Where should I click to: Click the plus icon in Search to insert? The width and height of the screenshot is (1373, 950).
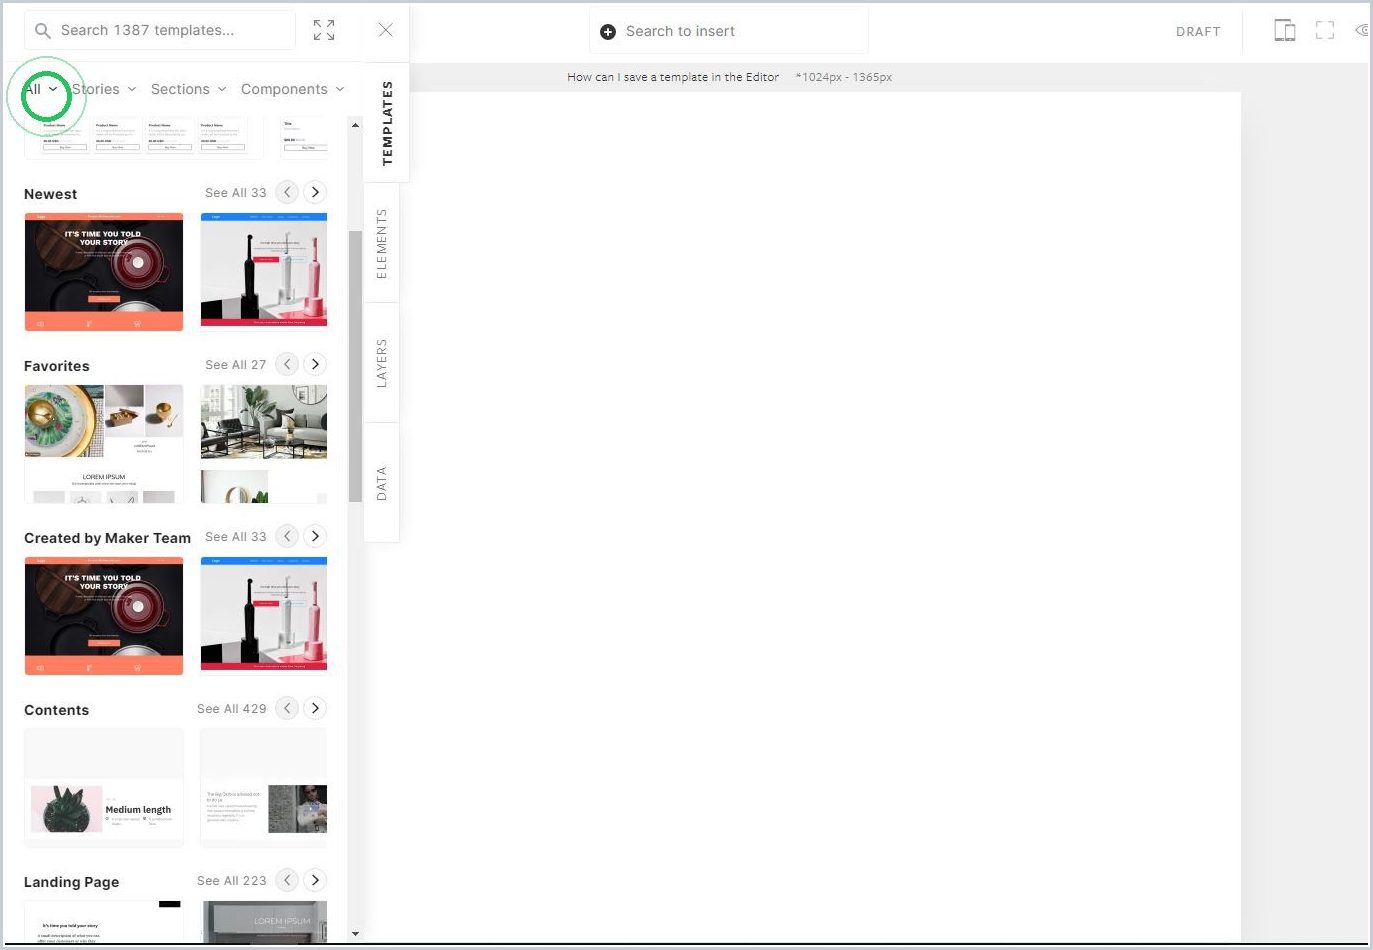[608, 32]
